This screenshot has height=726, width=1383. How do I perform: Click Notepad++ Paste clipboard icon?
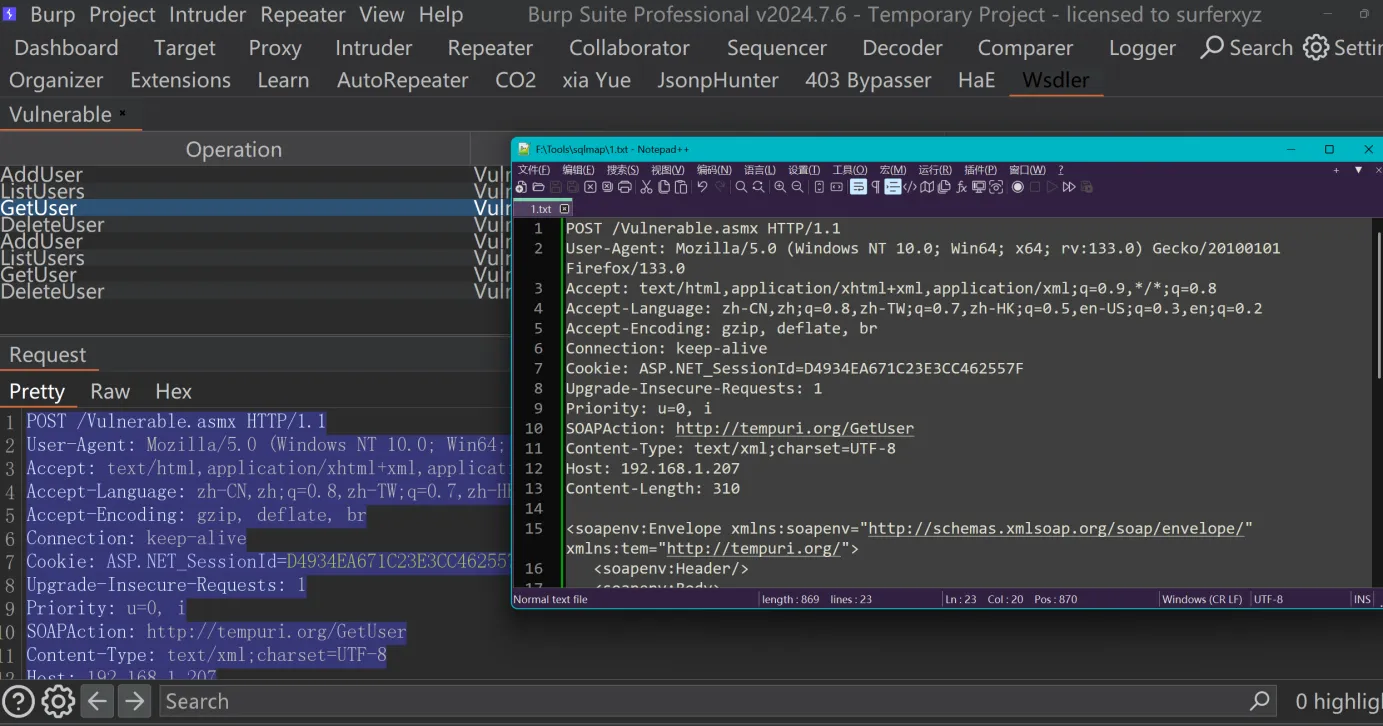coord(680,187)
